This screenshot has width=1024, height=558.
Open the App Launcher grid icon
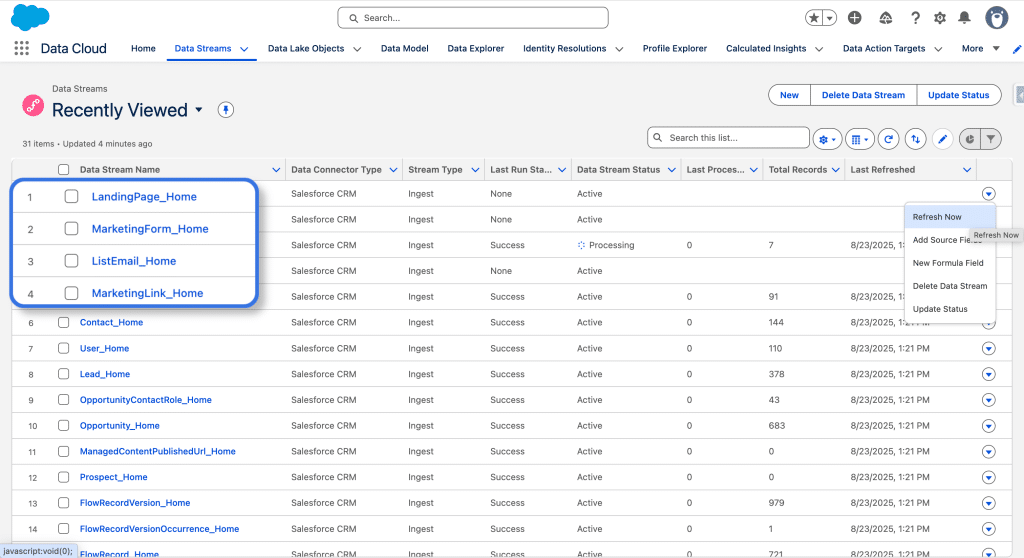(x=22, y=48)
